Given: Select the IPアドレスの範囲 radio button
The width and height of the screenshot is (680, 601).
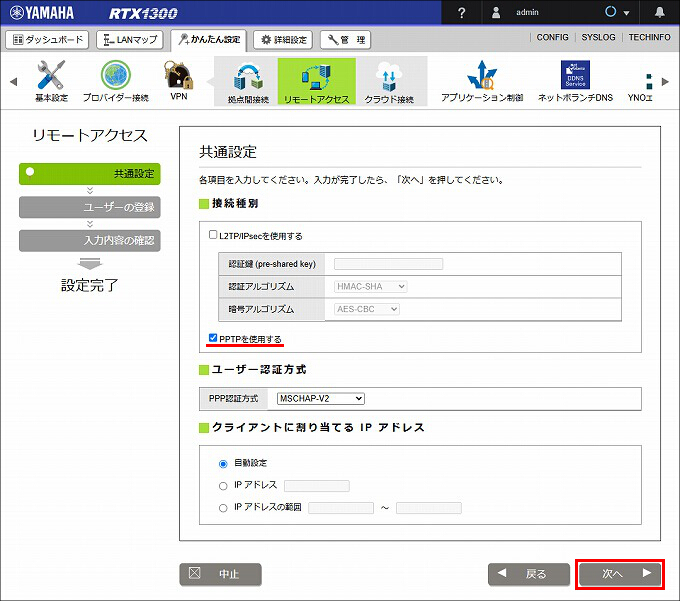Looking at the screenshot, I should pos(223,508).
